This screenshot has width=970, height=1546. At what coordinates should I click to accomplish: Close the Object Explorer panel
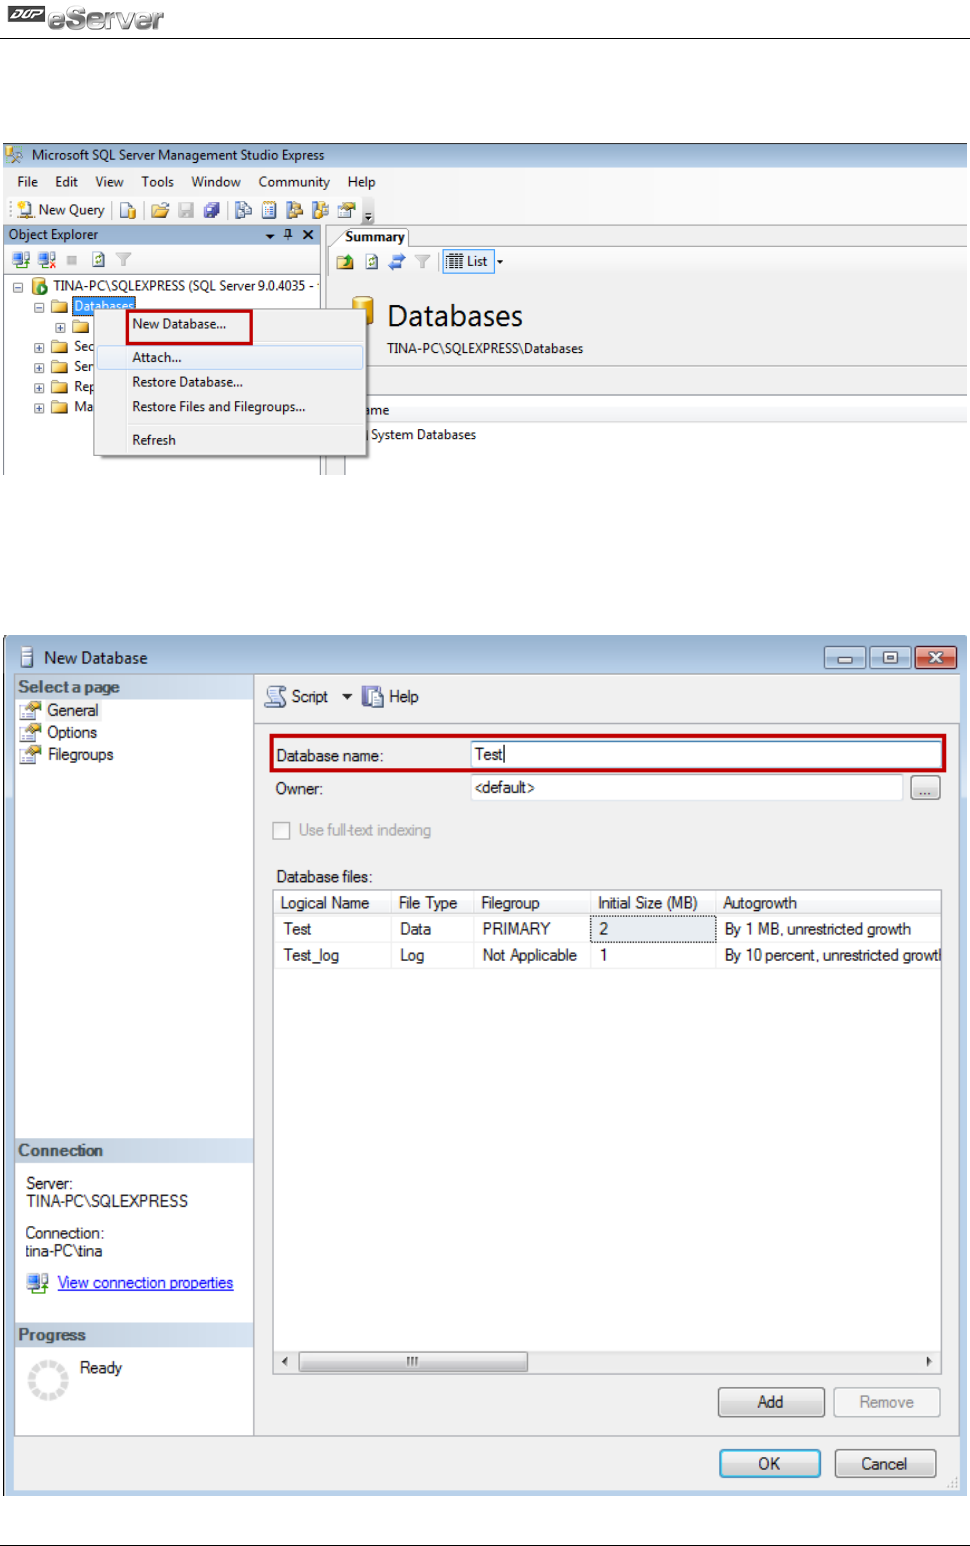click(308, 235)
